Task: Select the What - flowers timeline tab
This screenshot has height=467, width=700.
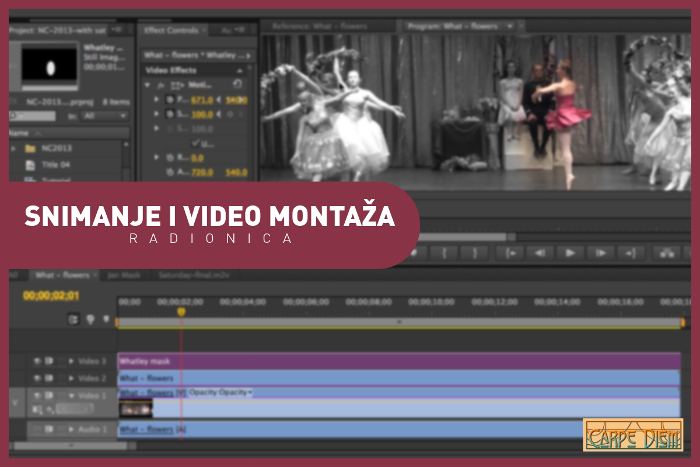Action: (62, 274)
